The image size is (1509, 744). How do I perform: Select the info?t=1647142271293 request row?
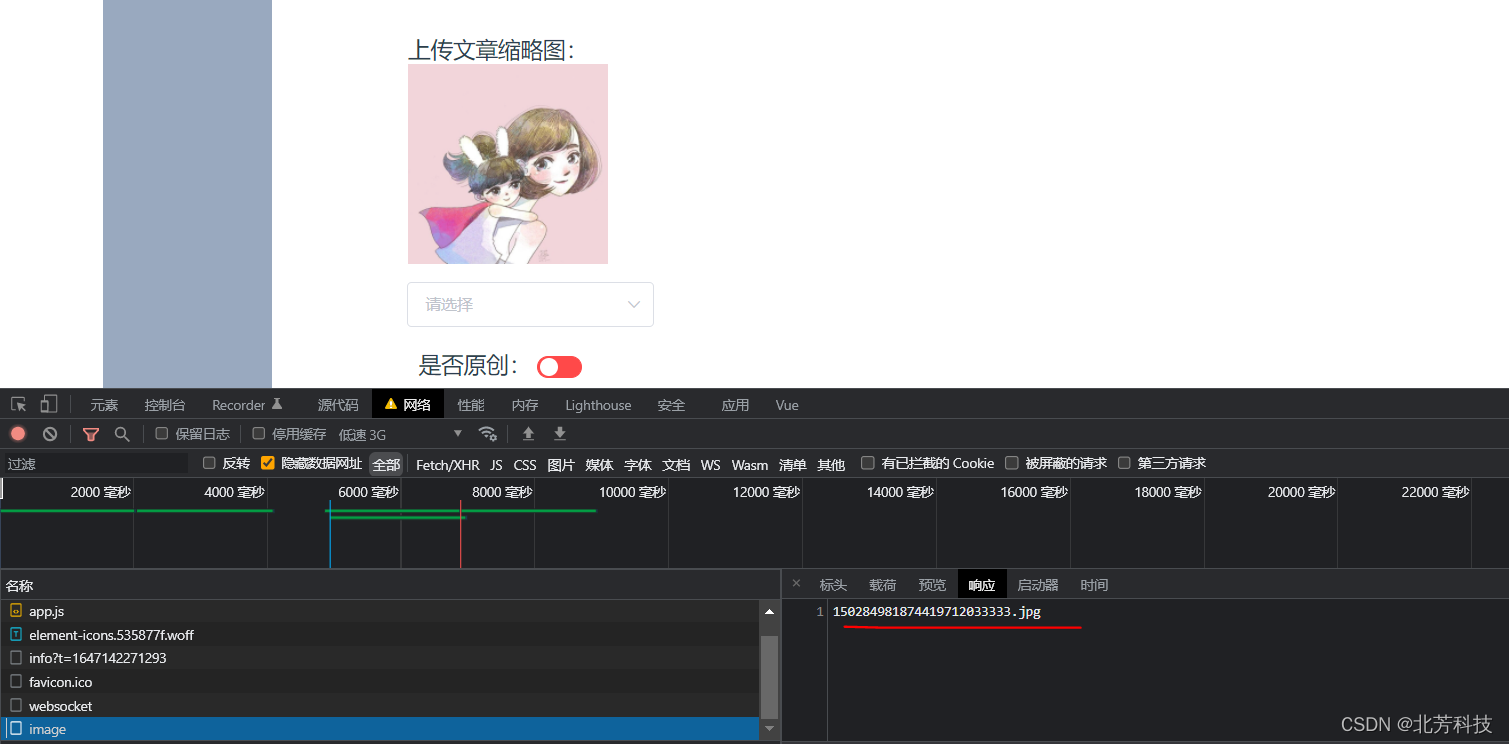click(380, 658)
